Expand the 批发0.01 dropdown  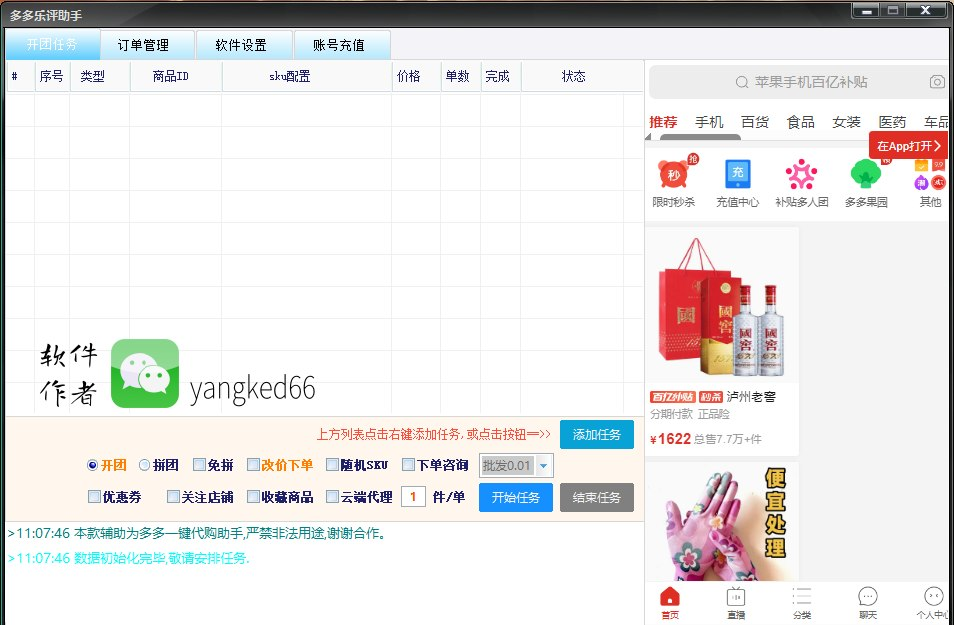[x=543, y=466]
